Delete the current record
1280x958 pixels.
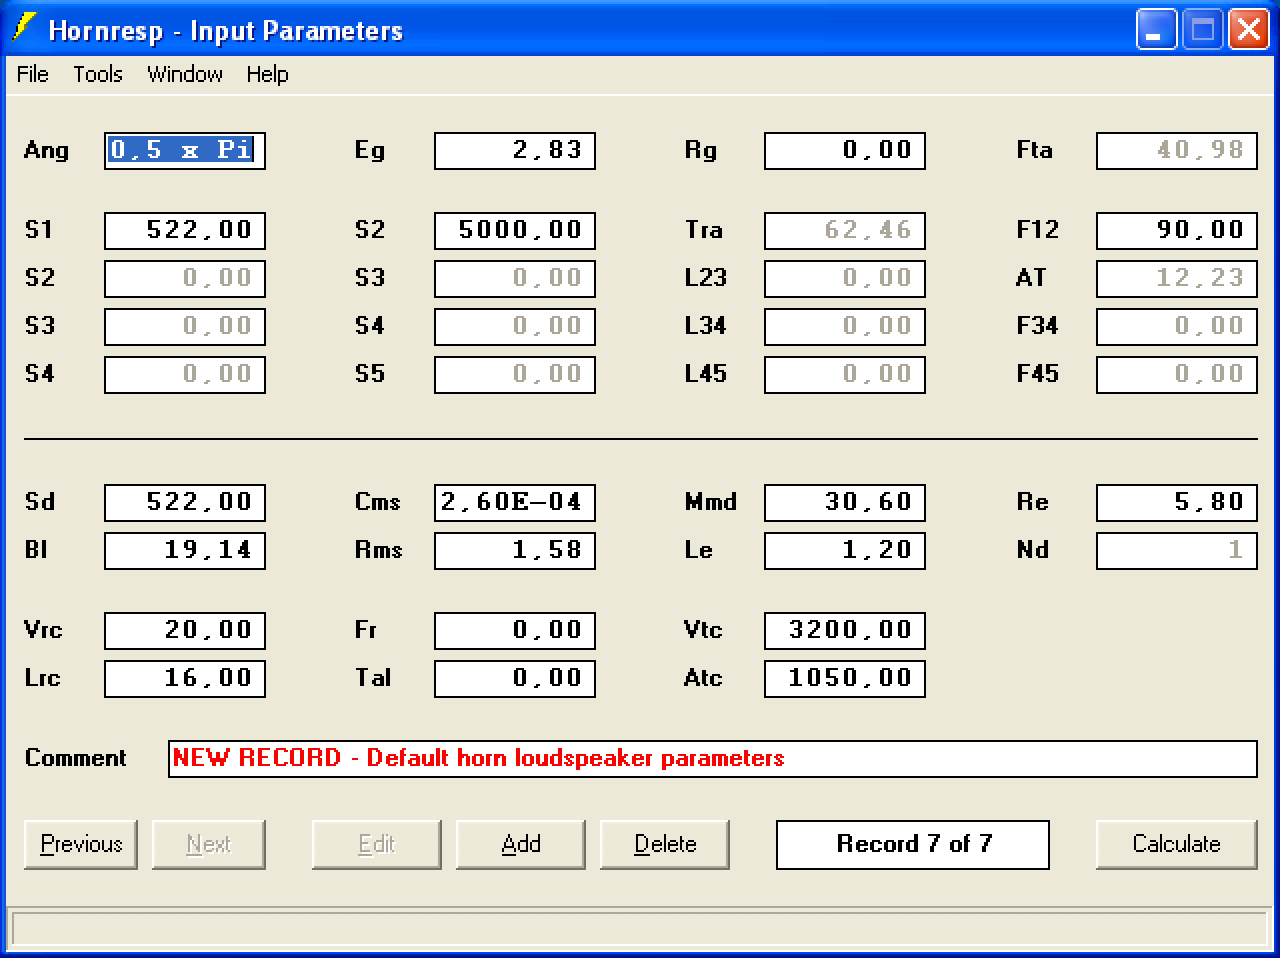(665, 844)
